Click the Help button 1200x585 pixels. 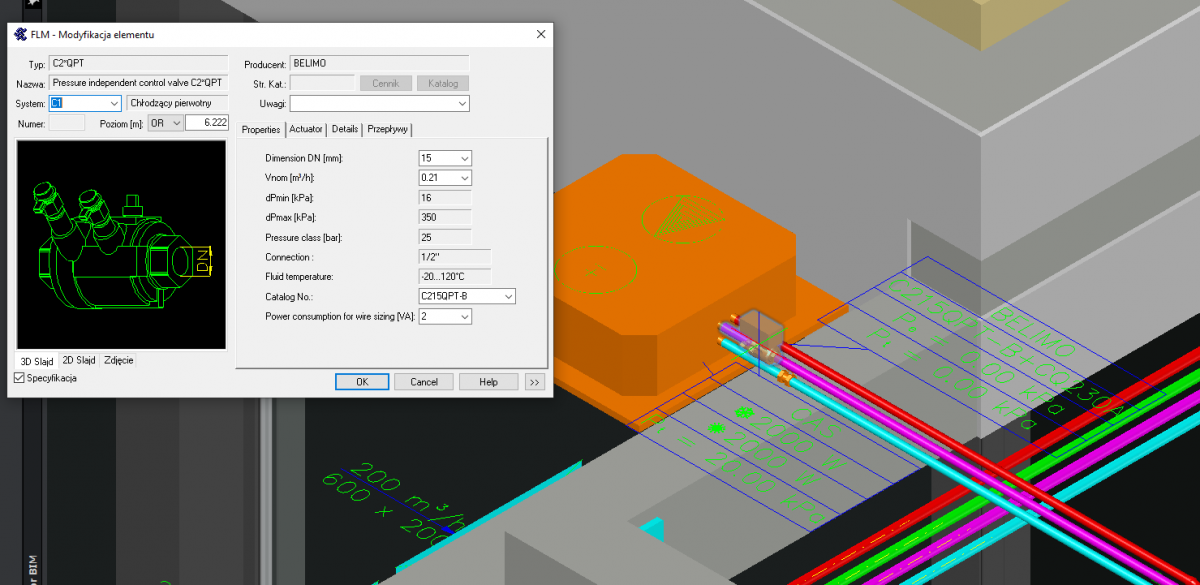point(488,382)
